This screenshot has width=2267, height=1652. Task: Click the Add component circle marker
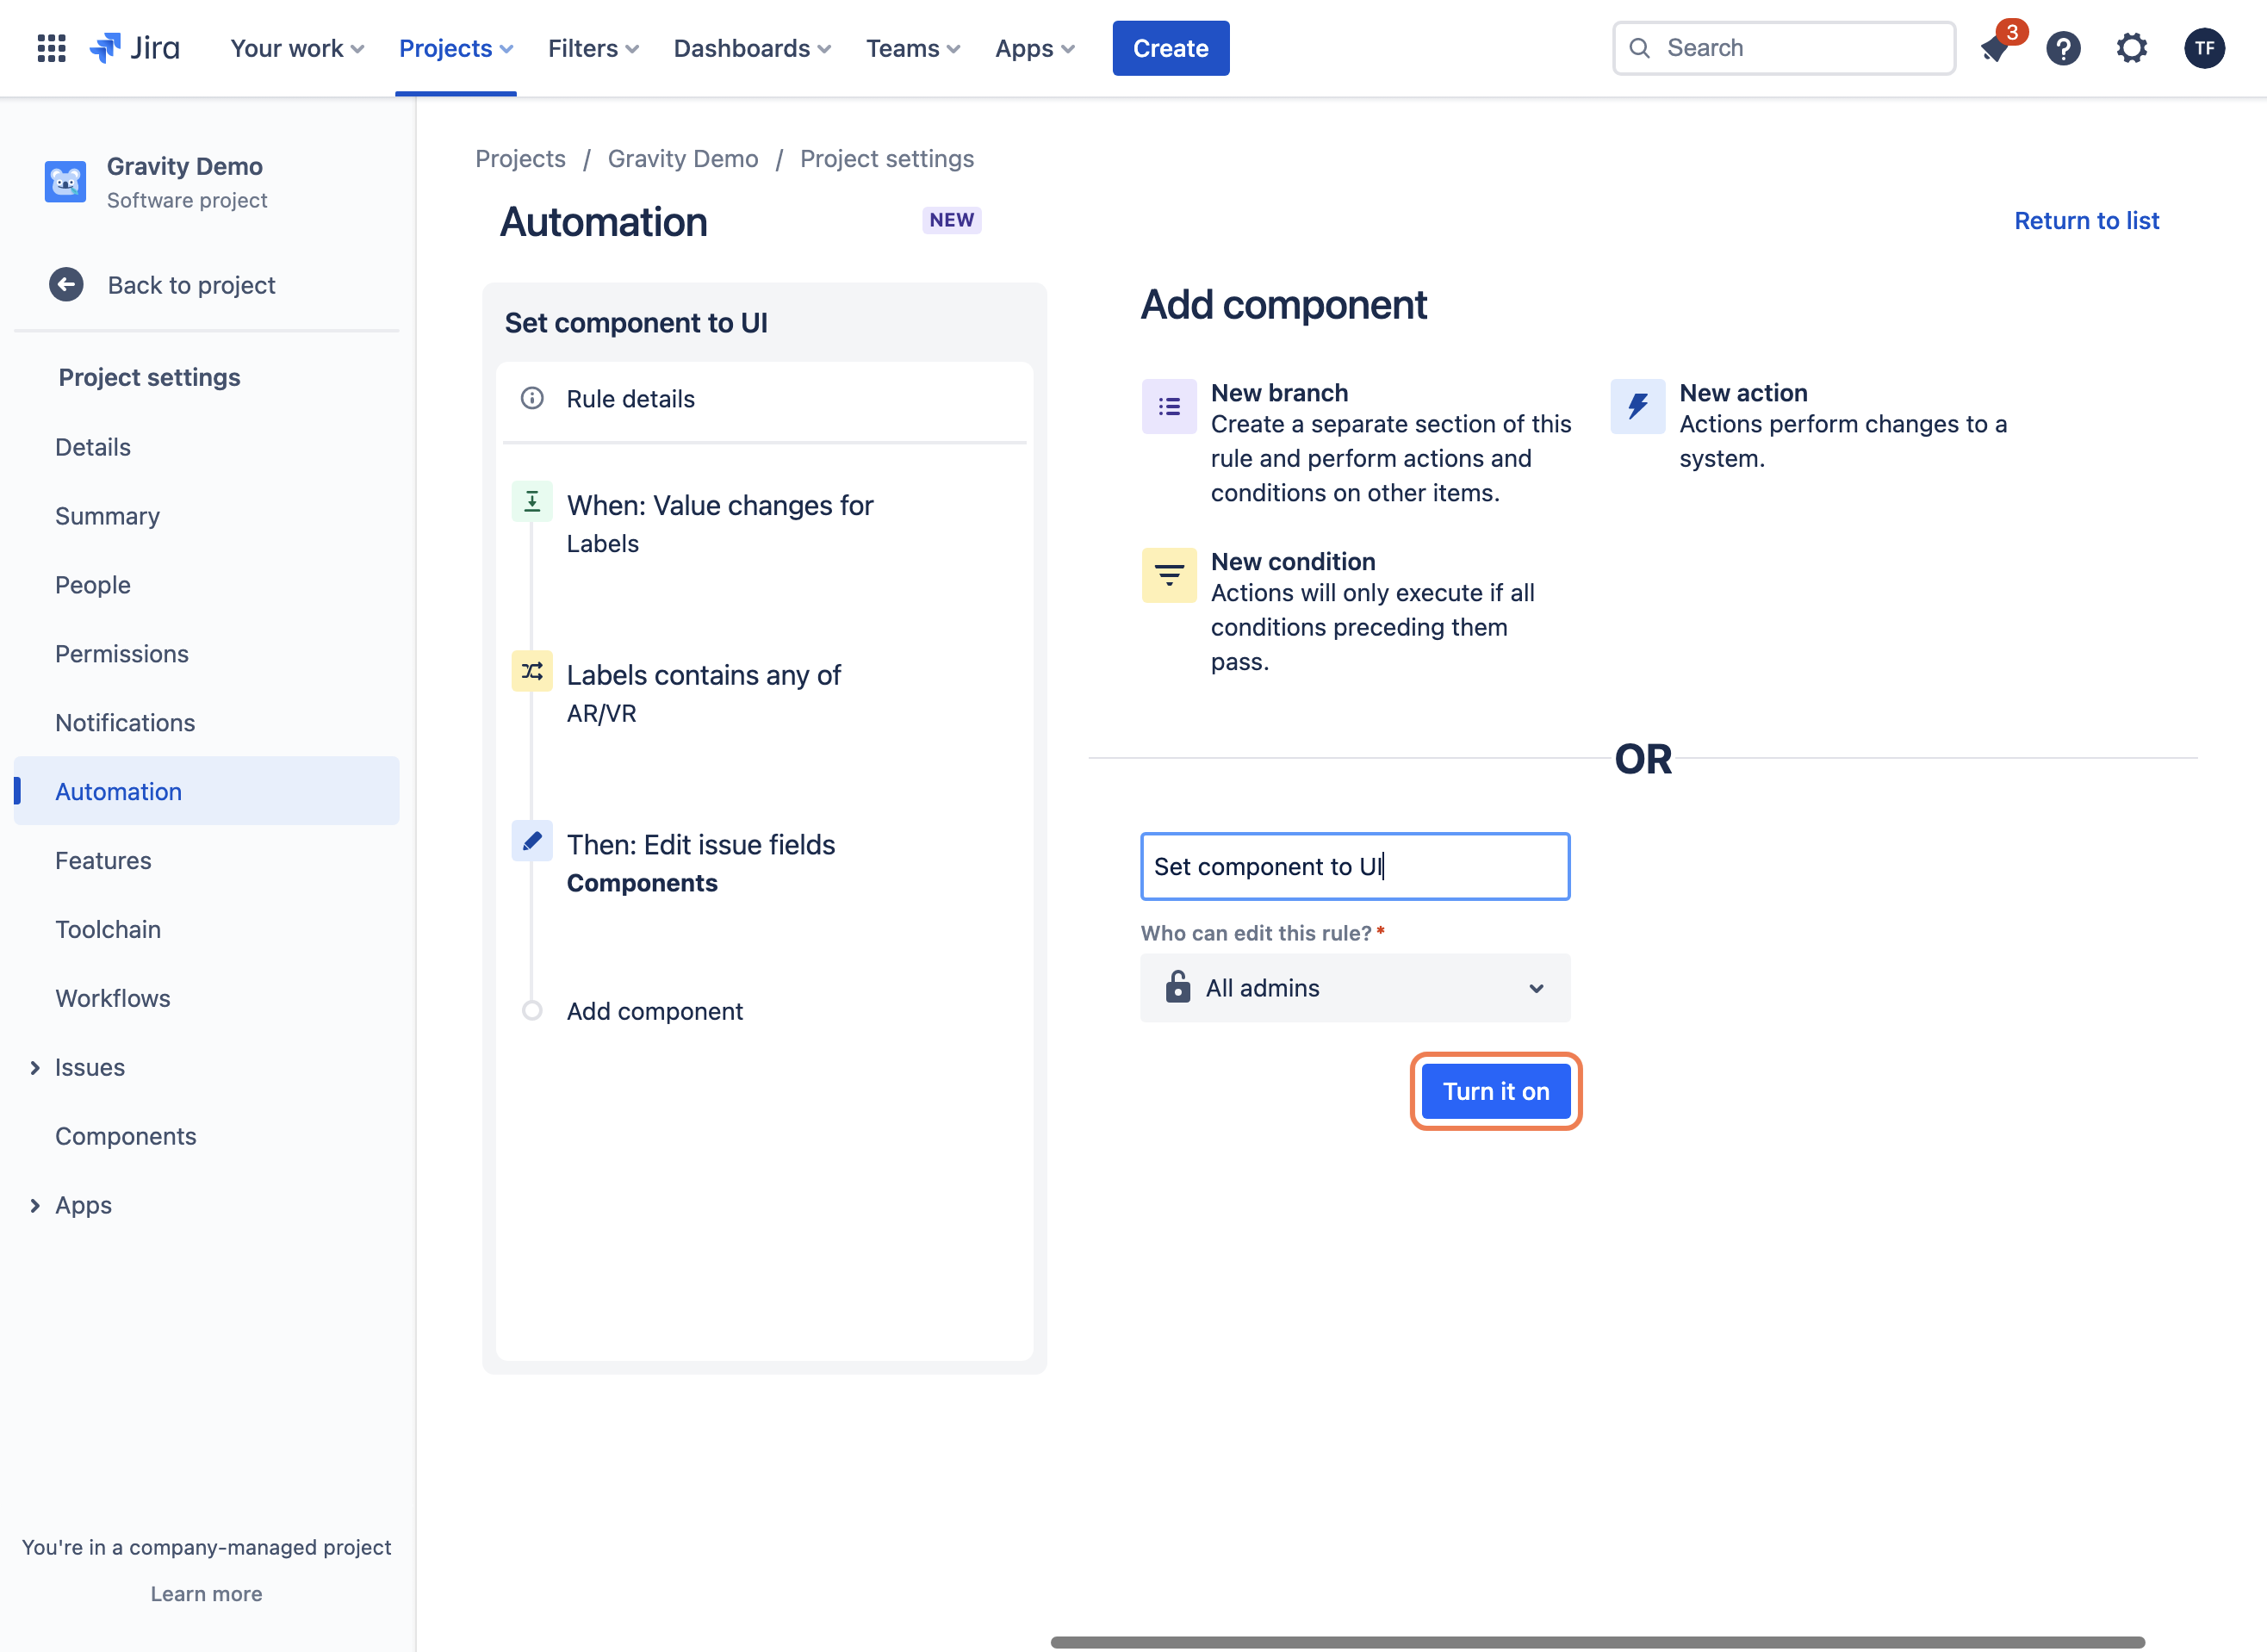[532, 1011]
